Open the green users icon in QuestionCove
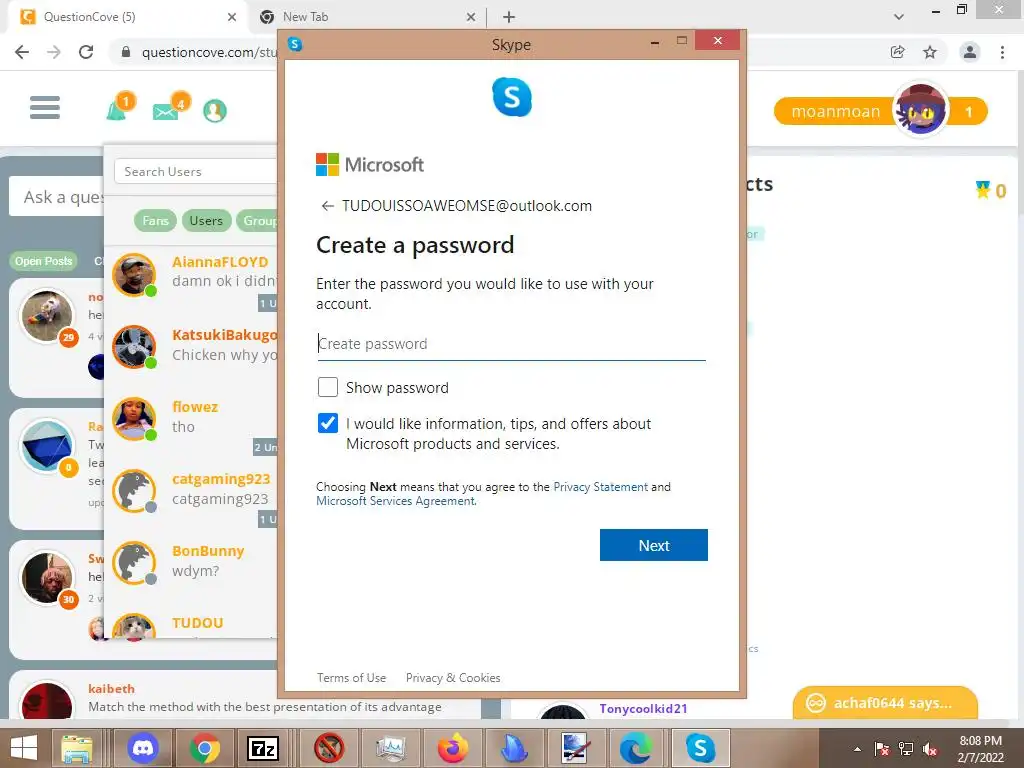1024x768 pixels. click(215, 111)
